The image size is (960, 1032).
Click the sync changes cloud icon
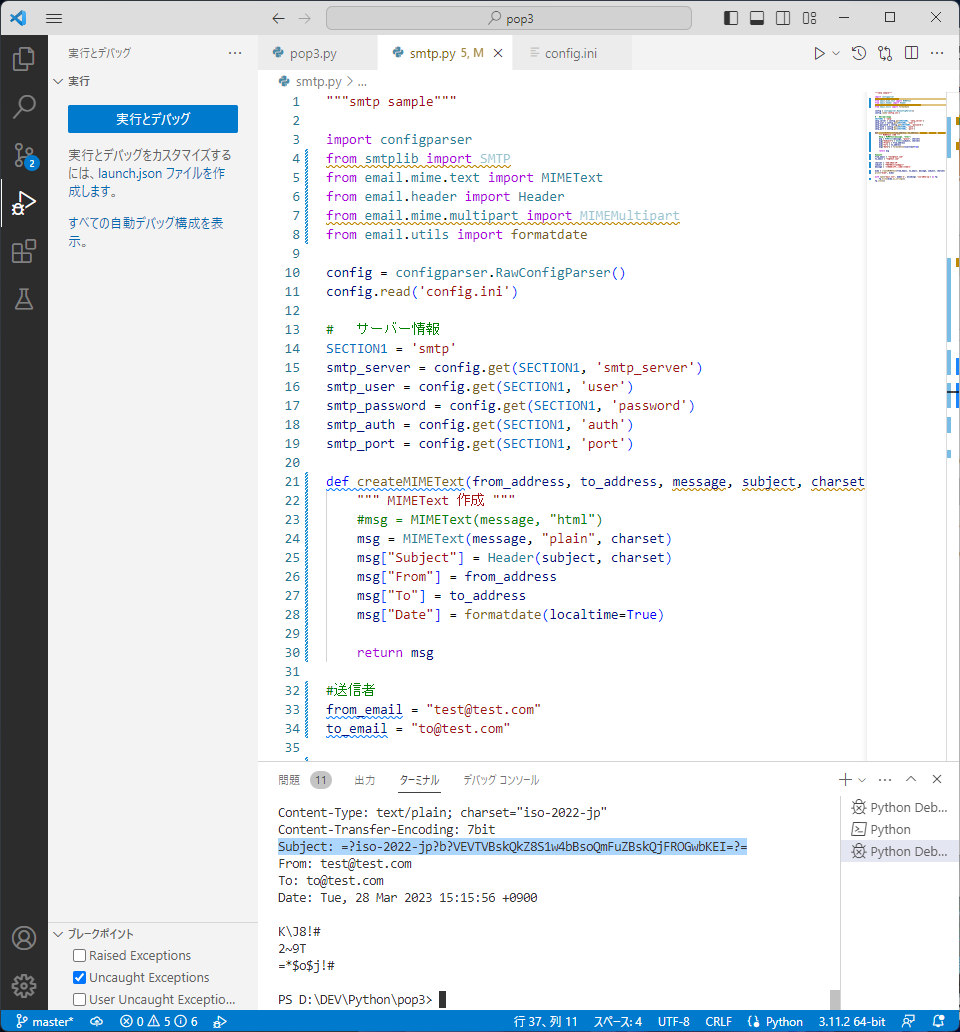pyautogui.click(x=97, y=1021)
